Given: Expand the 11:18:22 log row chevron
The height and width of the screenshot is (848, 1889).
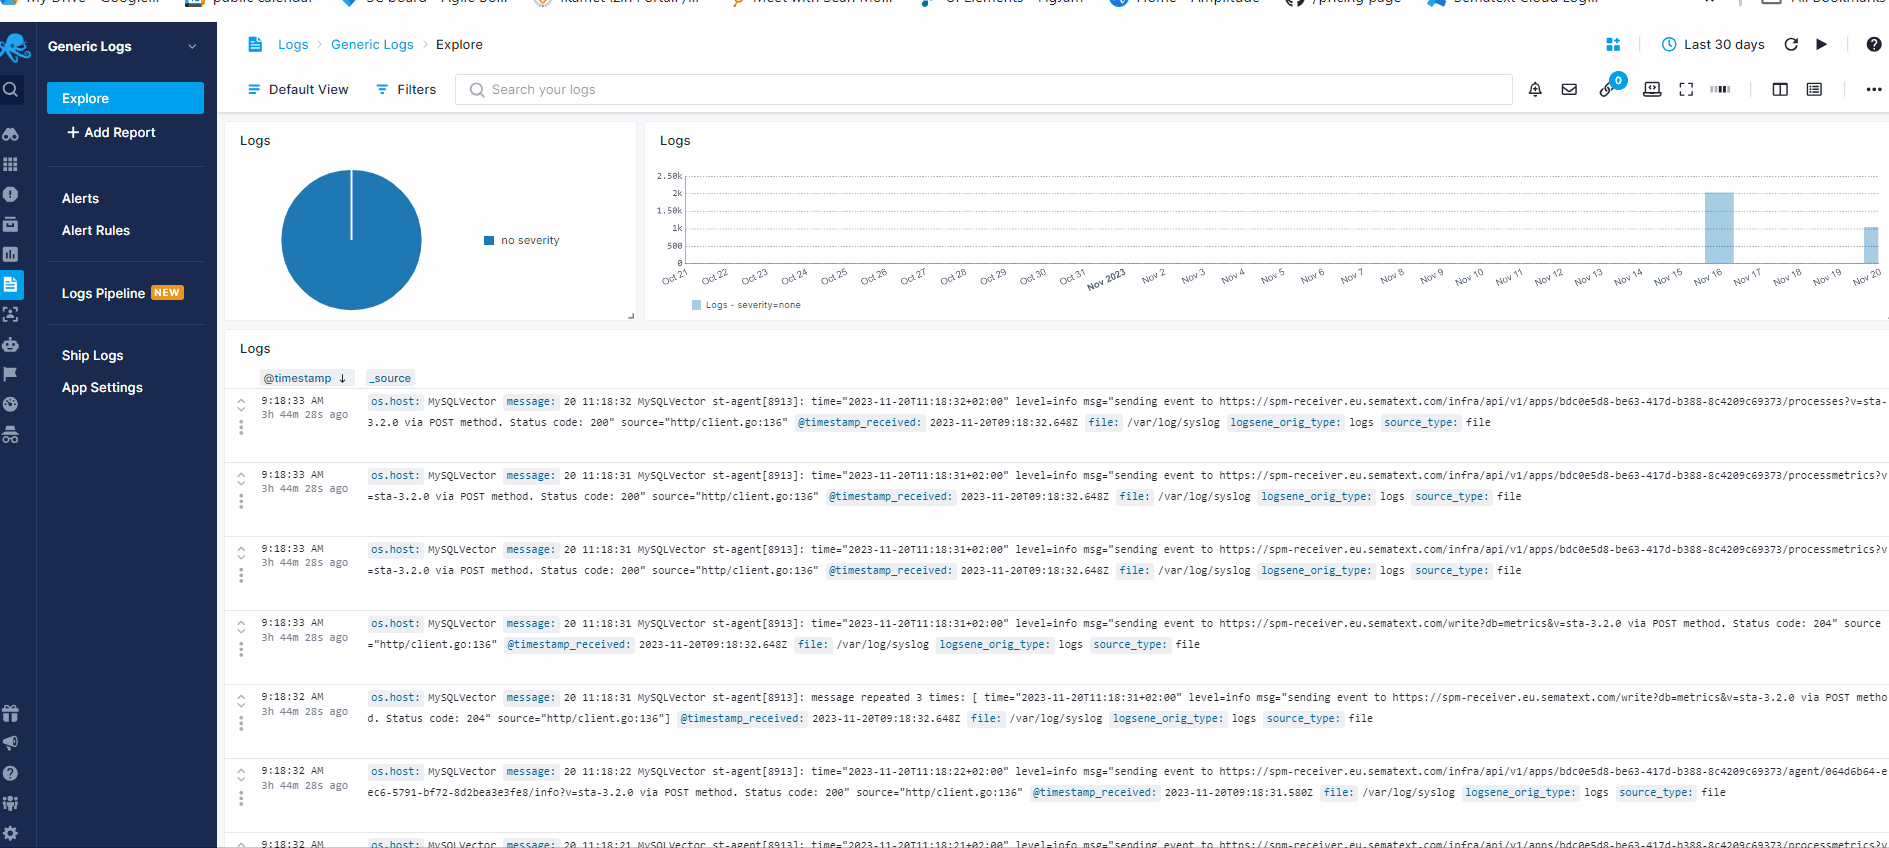Looking at the screenshot, I should click(x=241, y=775).
